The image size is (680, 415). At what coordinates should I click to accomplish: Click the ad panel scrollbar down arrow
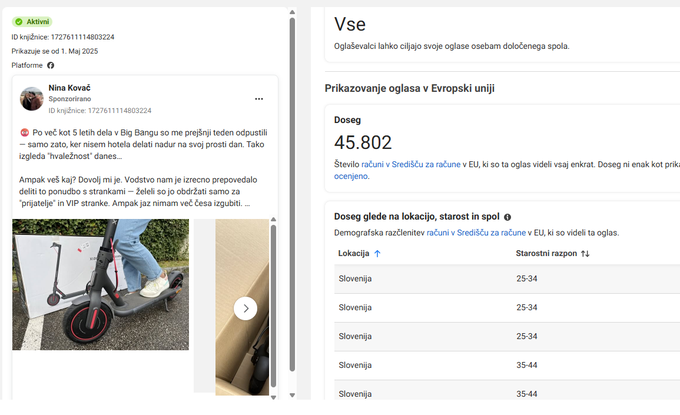click(292, 395)
